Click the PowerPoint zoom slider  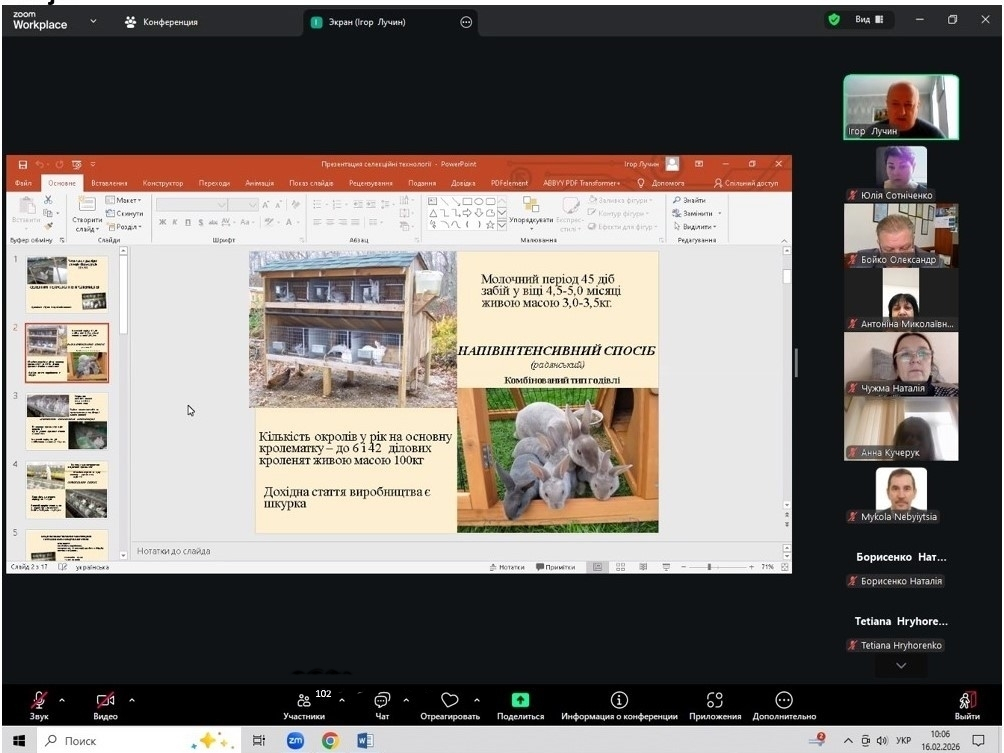point(709,567)
